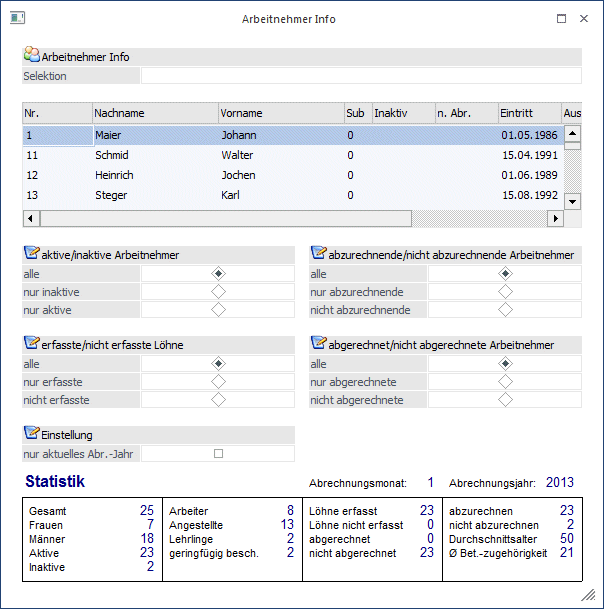This screenshot has width=604, height=609.
Task: Select the 'nur inaktive' radio option
Action: tap(218, 292)
